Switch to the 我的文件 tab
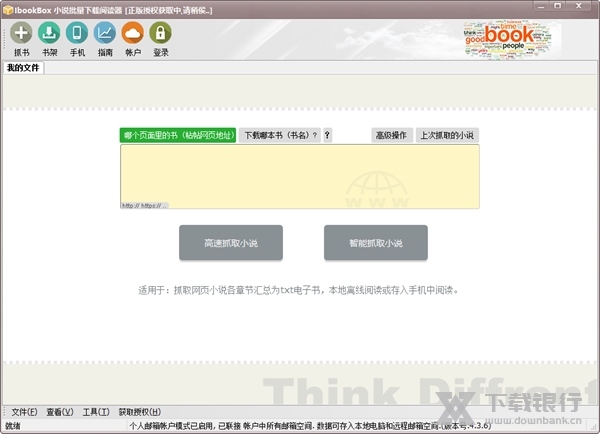Image resolution: width=600 pixels, height=434 pixels. (x=23, y=68)
